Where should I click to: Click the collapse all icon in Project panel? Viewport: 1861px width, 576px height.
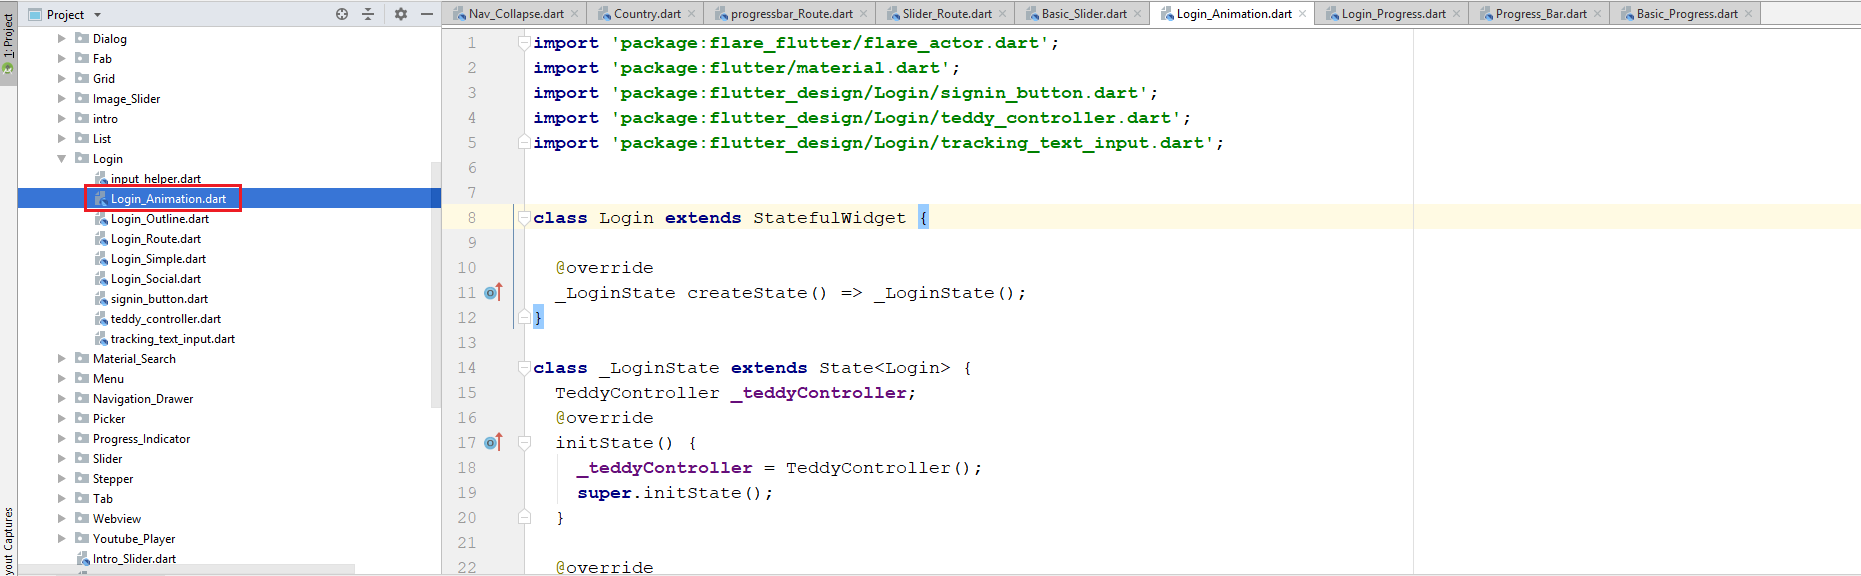coord(368,14)
